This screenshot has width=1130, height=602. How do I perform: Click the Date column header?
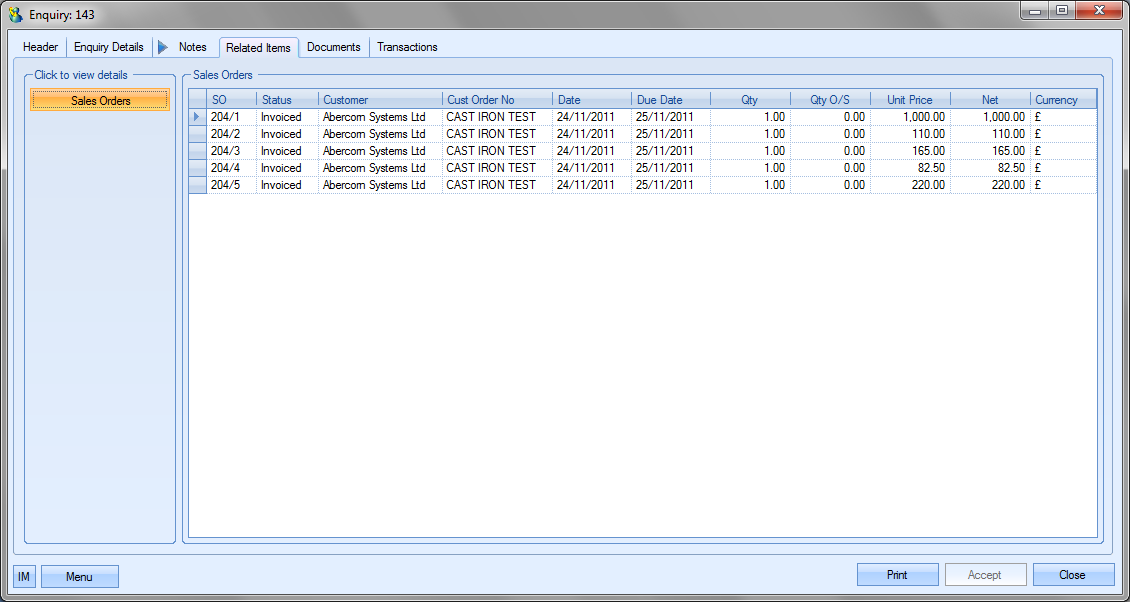tap(592, 100)
